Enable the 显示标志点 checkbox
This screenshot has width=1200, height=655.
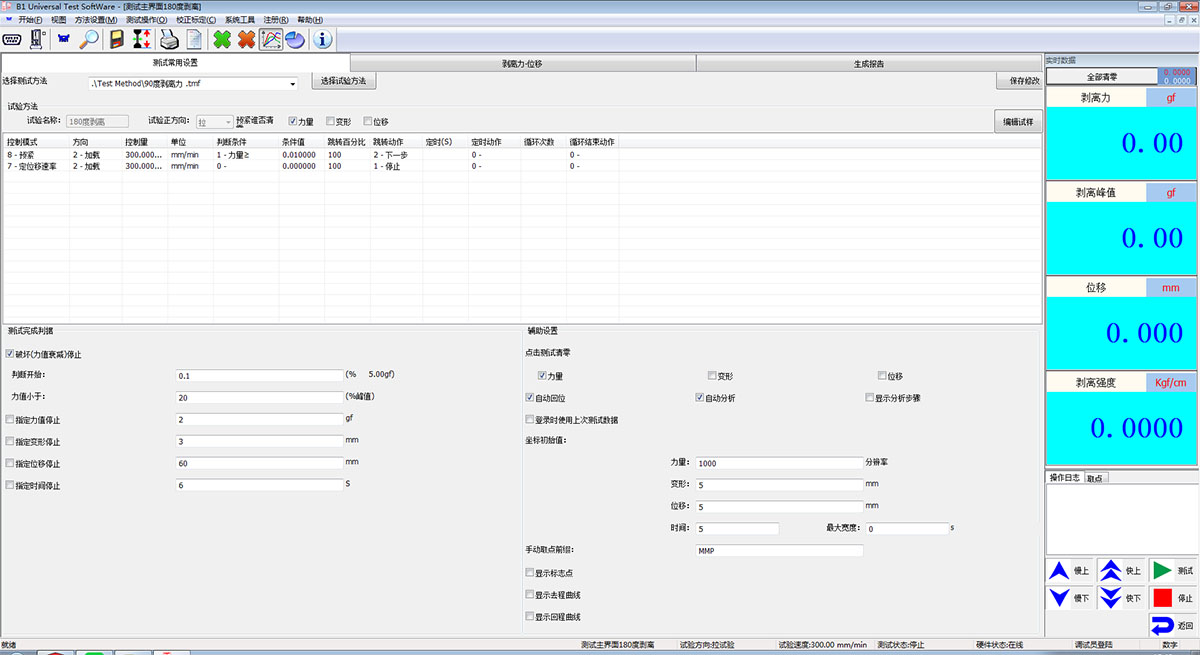click(x=530, y=573)
